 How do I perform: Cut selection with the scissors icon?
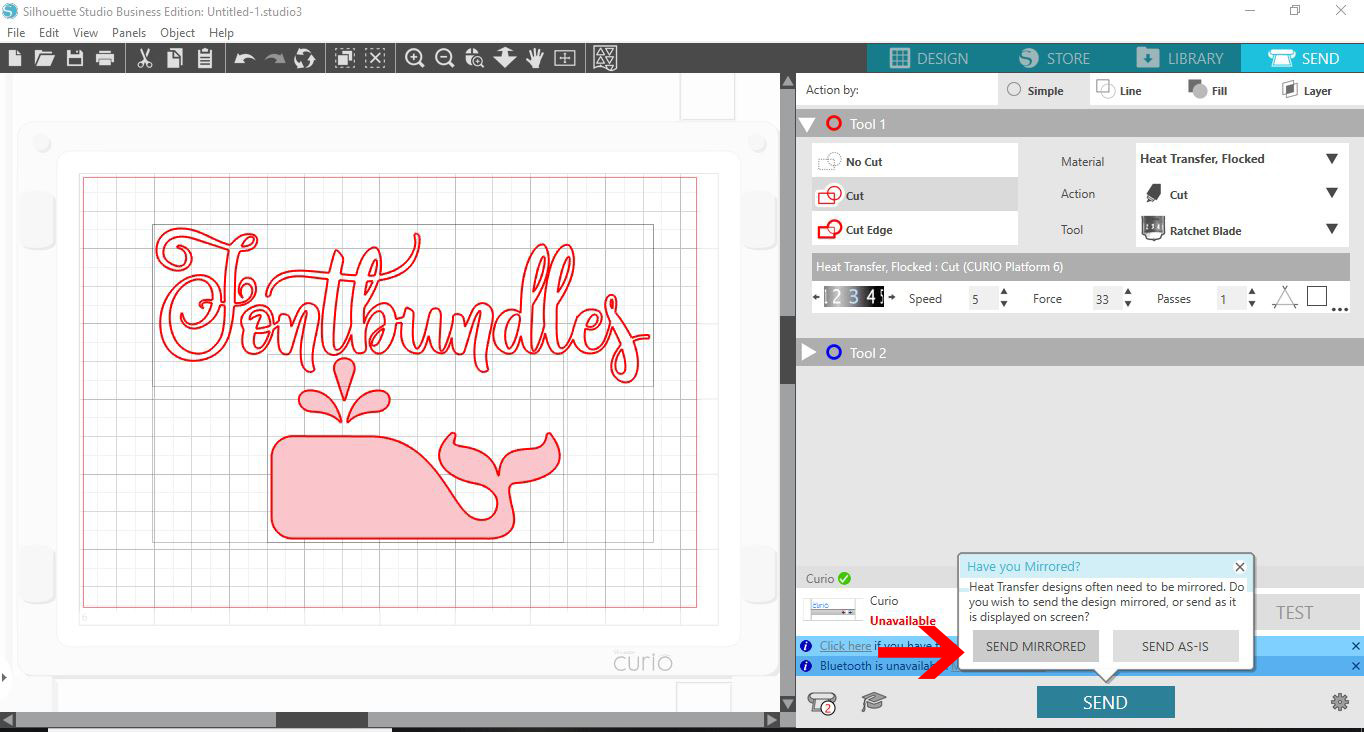(145, 58)
